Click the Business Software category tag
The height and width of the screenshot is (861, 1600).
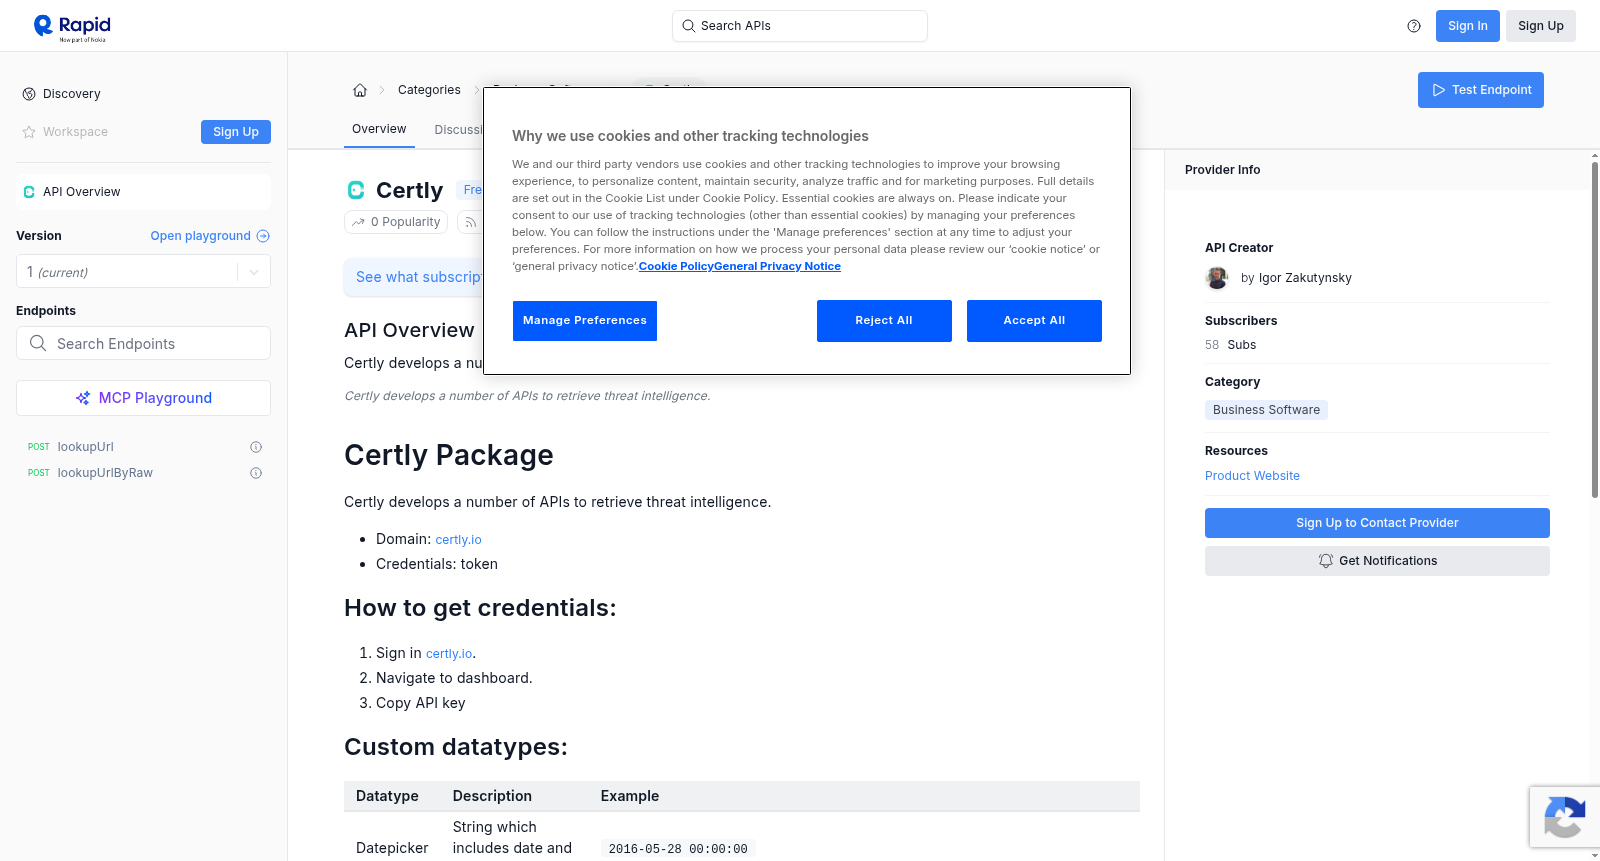coord(1266,410)
